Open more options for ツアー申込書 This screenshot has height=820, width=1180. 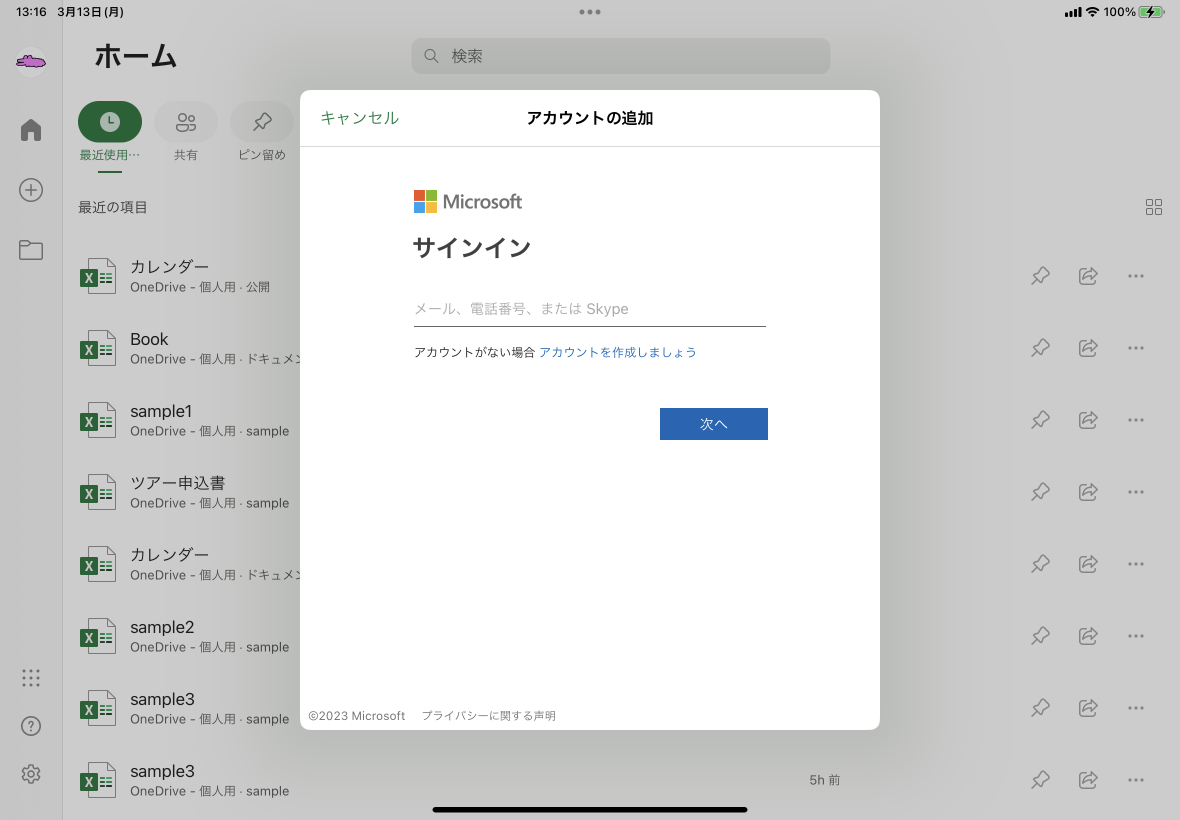[1135, 492]
